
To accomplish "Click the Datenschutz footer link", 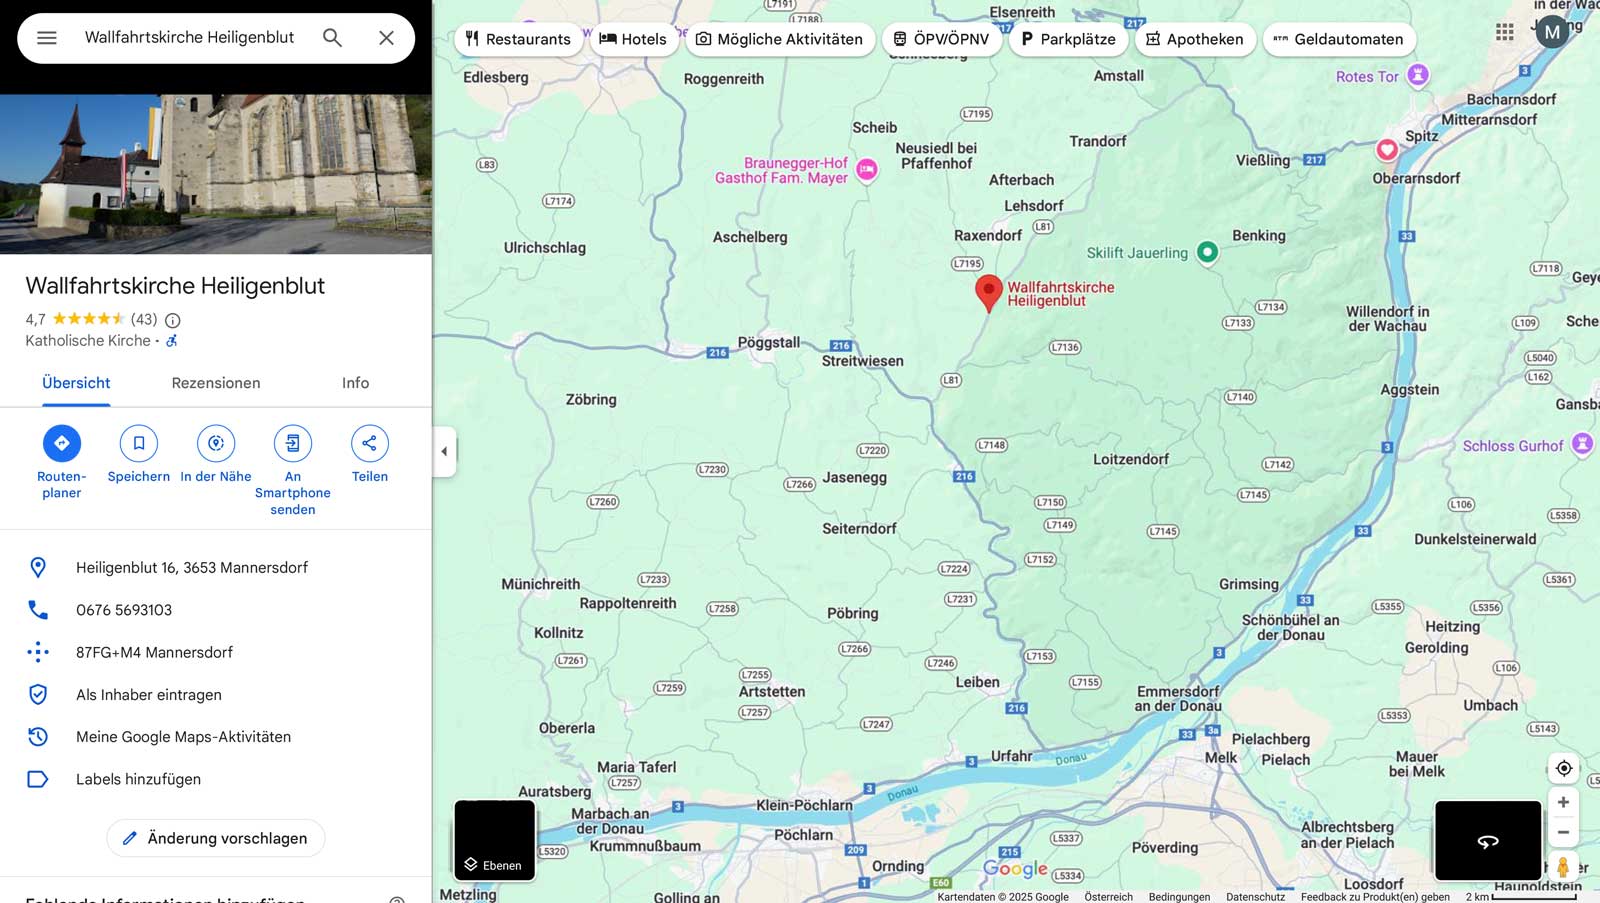I will pos(1255,897).
